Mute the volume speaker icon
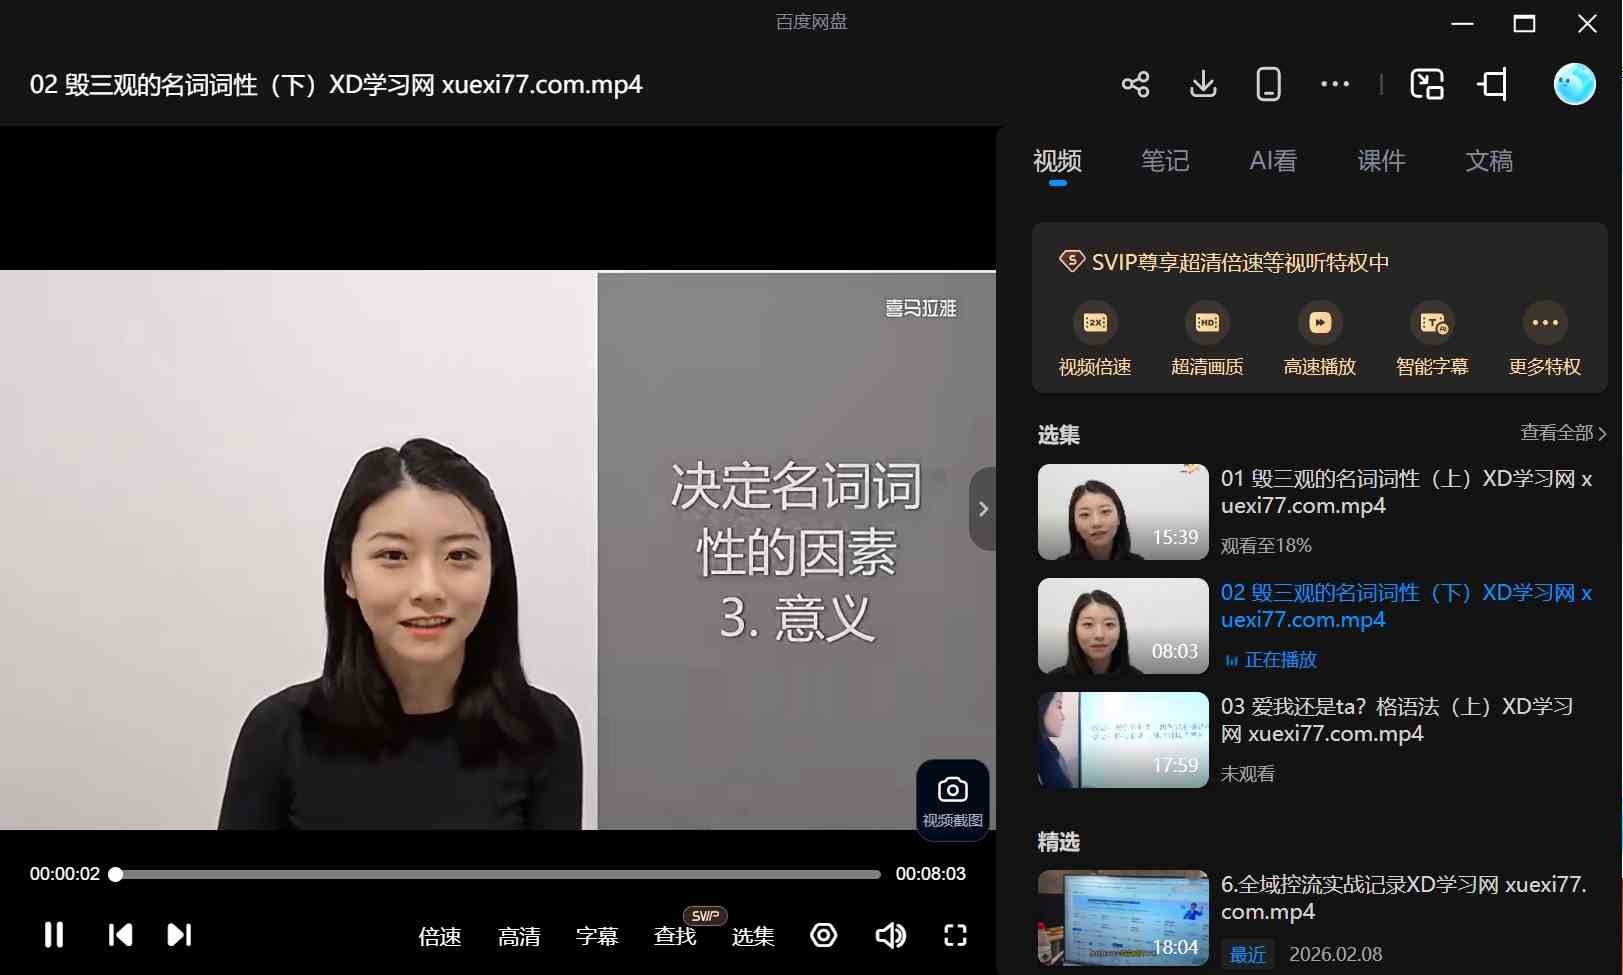The image size is (1623, 975). (x=889, y=935)
